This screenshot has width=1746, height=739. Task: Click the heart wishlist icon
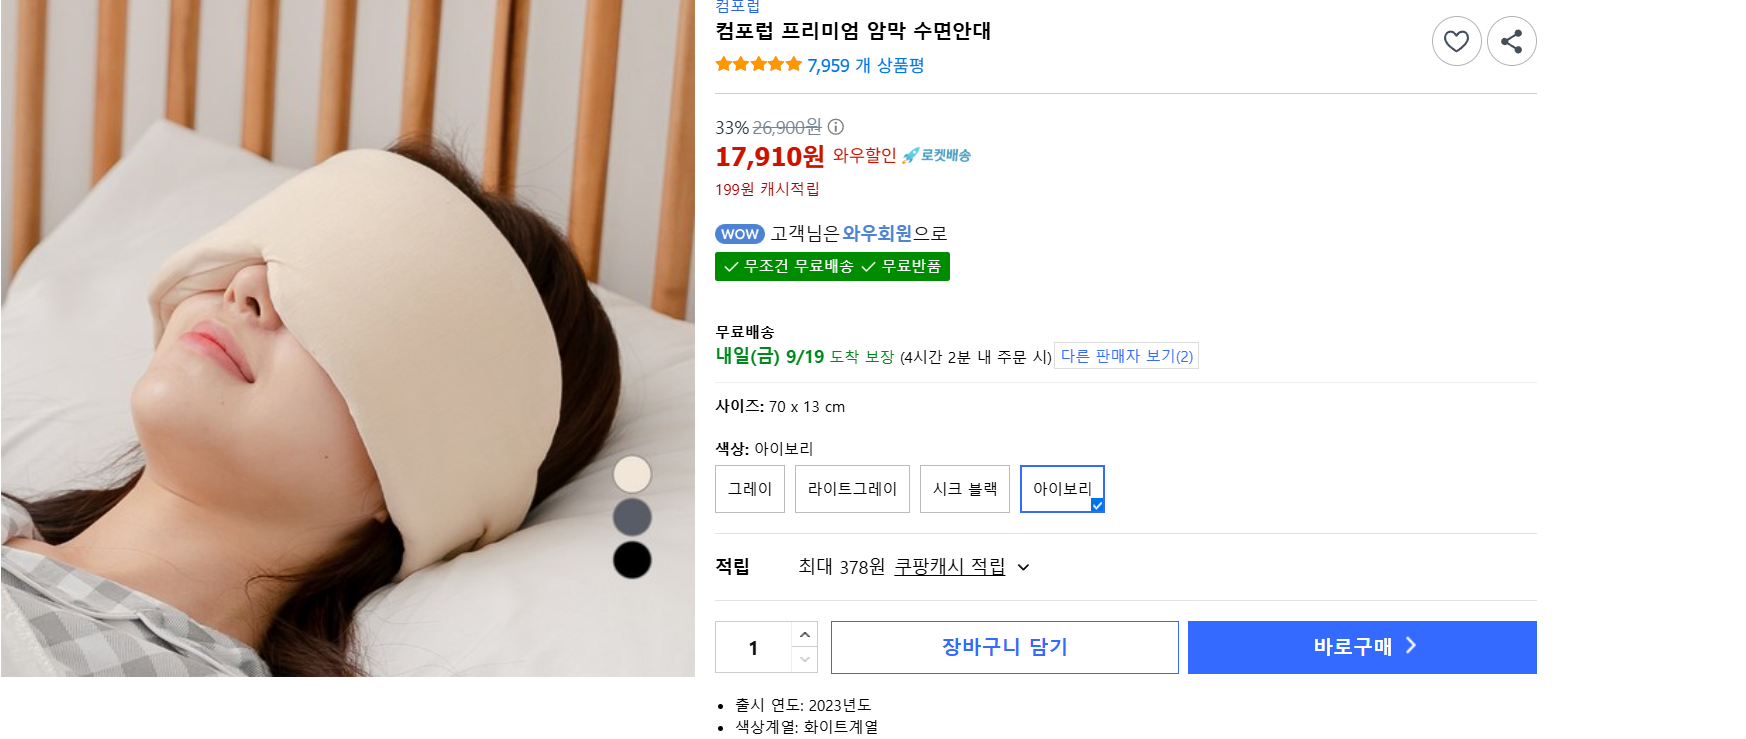click(x=1456, y=41)
